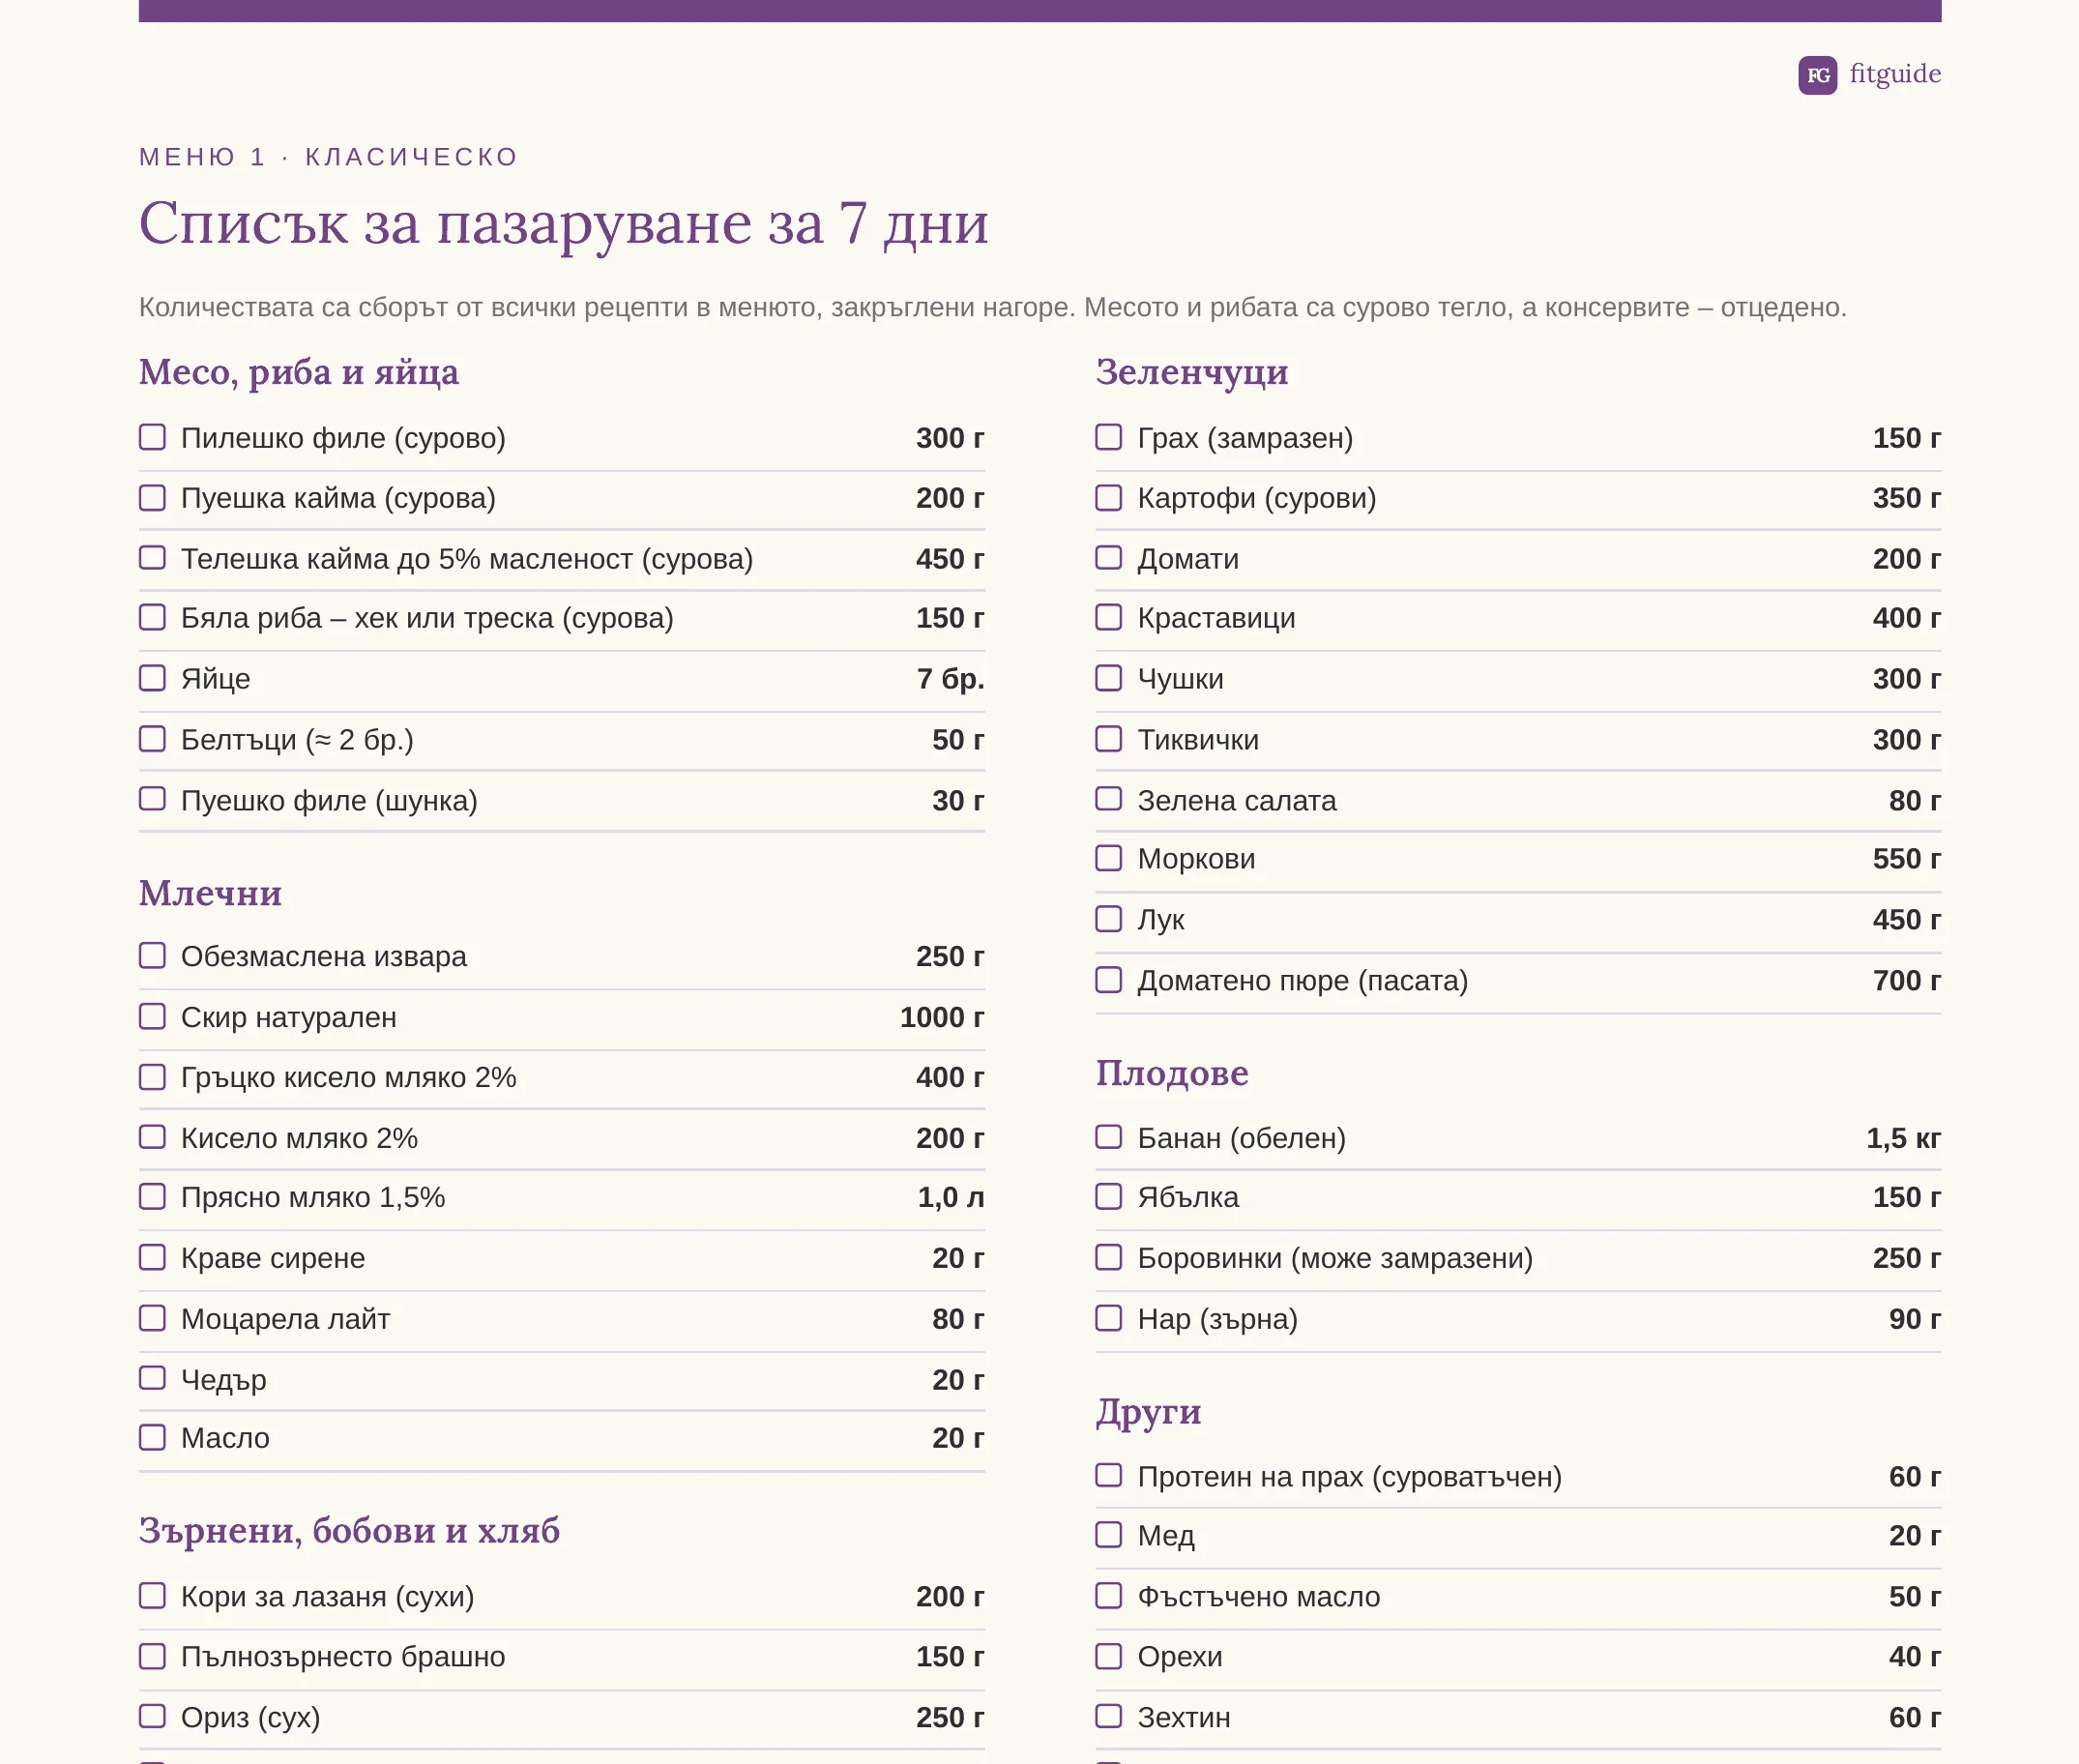The width and height of the screenshot is (2079, 1764).
Task: Check the Моркови checkbox
Action: click(x=1109, y=858)
